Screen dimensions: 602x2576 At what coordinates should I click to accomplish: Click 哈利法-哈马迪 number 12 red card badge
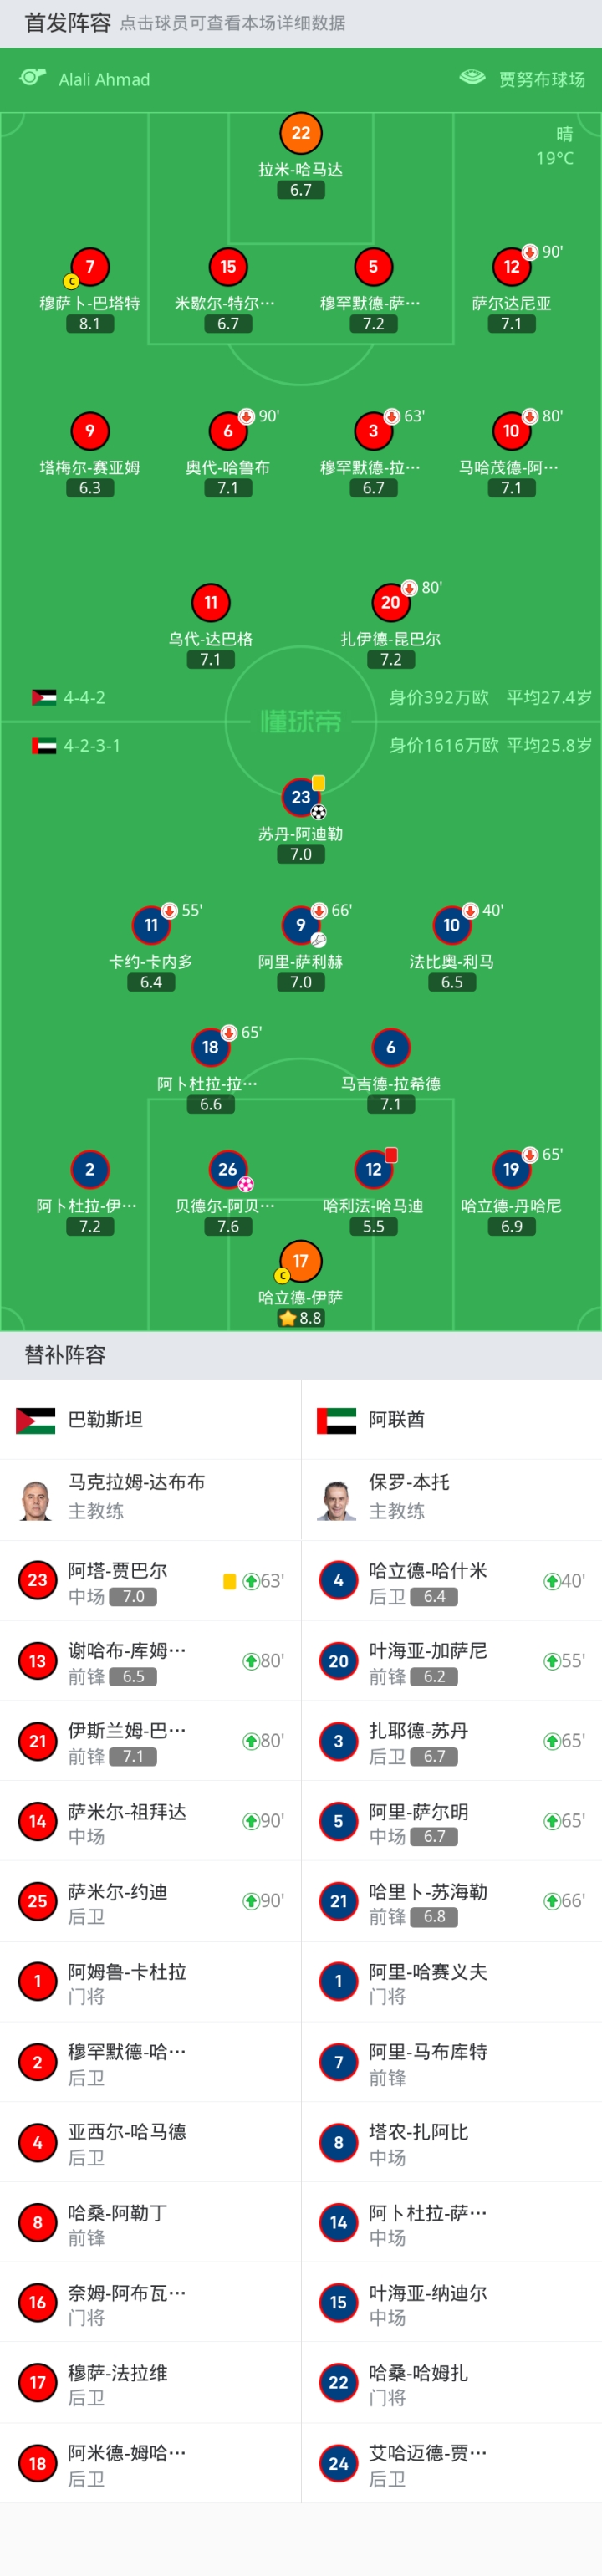(373, 1169)
